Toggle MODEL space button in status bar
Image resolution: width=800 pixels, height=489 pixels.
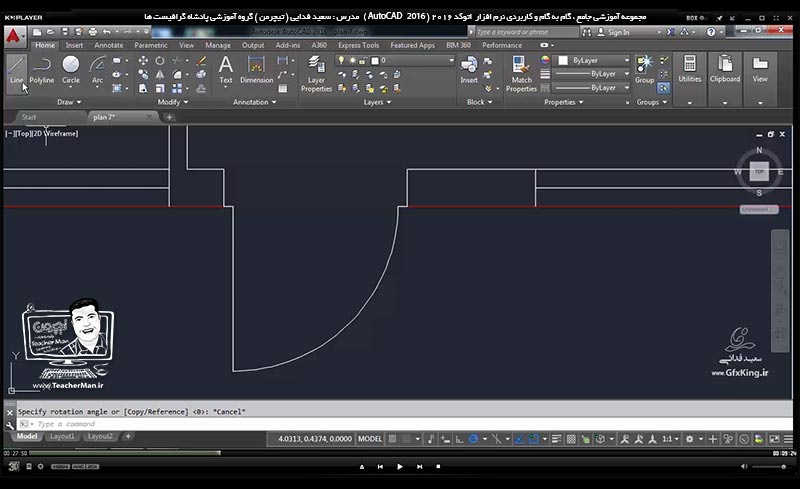click(370, 439)
